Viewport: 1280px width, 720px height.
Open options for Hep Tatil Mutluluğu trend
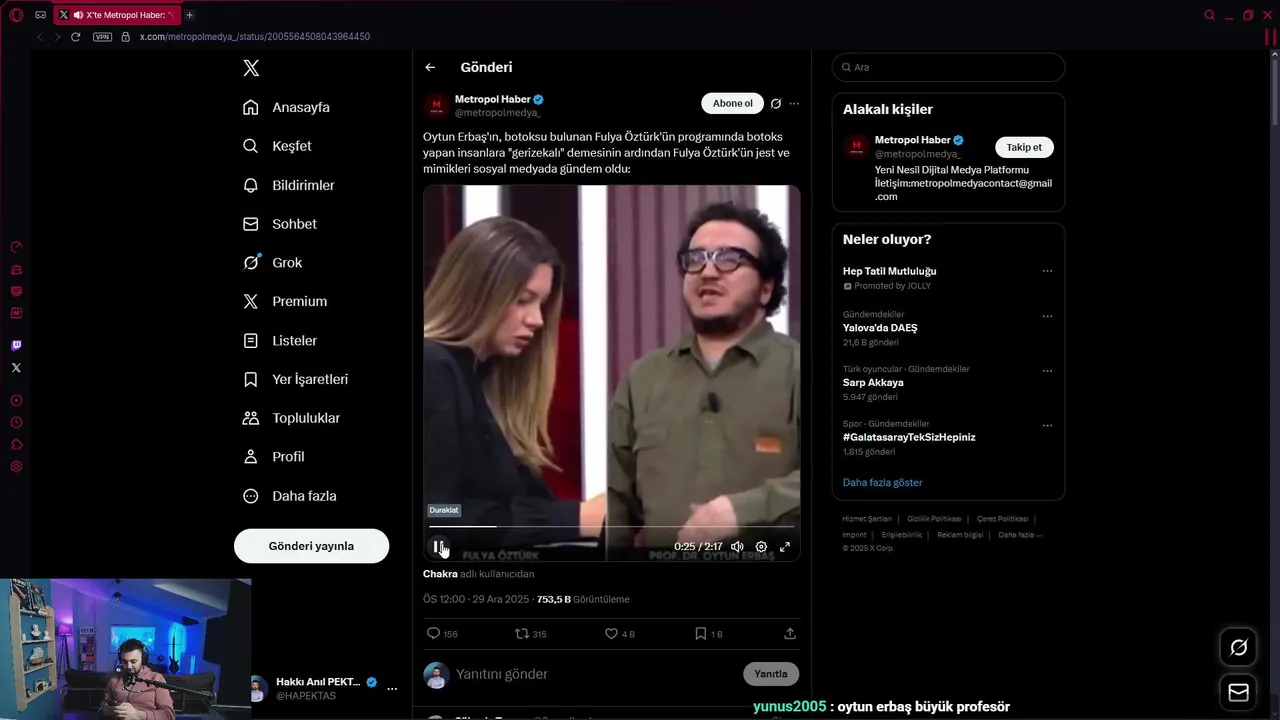point(1047,271)
